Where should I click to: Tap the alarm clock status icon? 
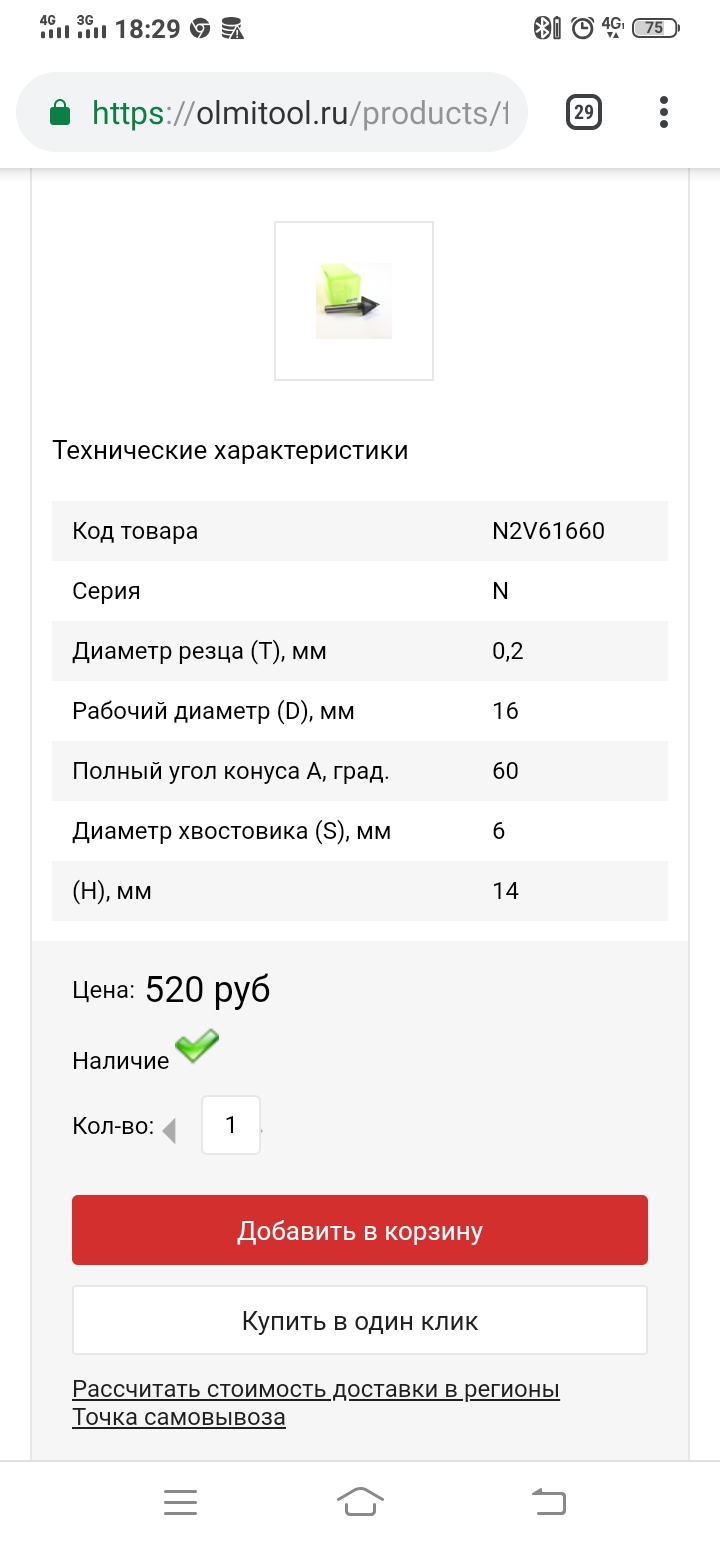582,28
